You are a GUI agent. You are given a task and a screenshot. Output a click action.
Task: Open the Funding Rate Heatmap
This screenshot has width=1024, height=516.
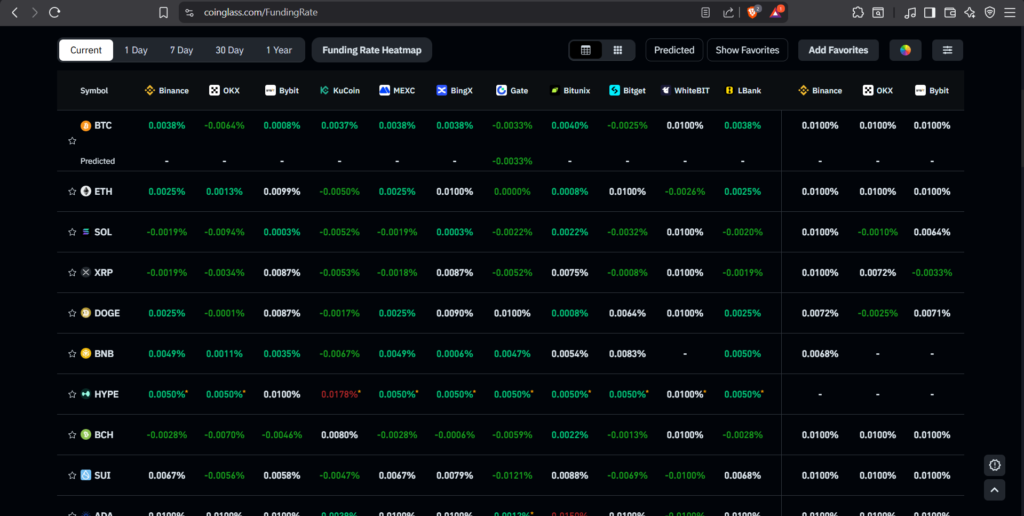(371, 50)
